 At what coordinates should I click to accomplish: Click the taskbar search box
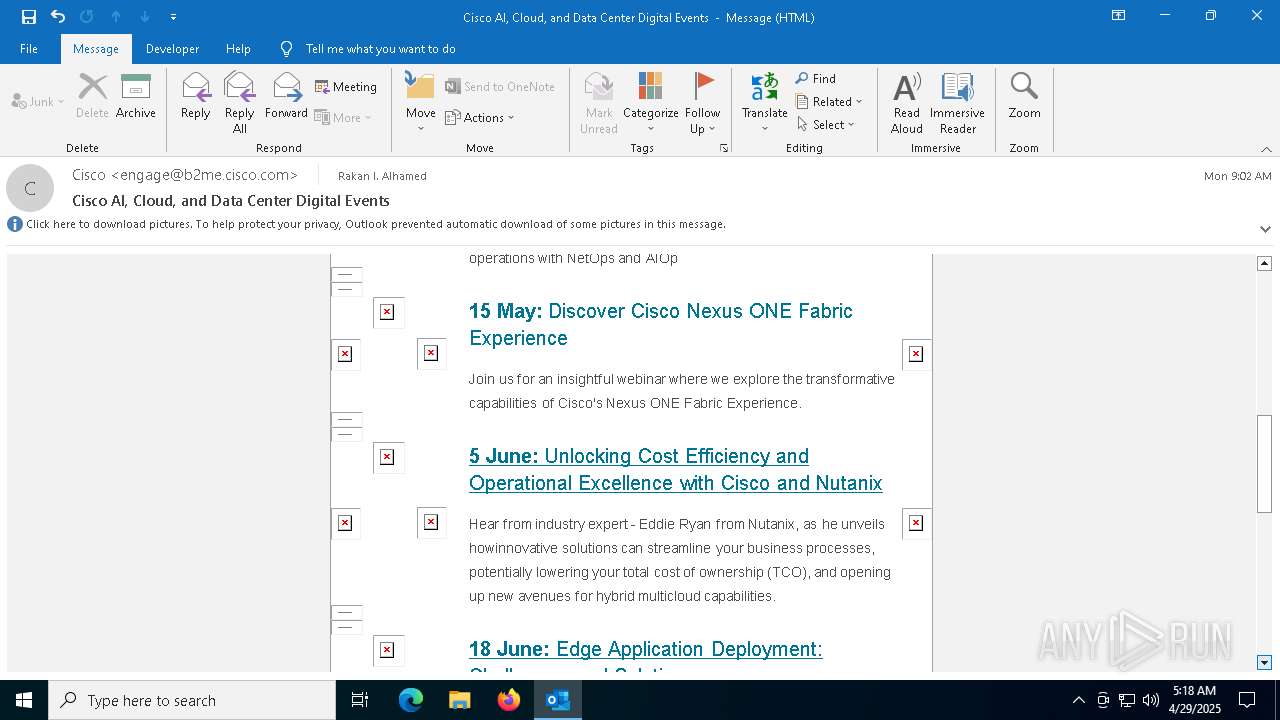click(192, 700)
